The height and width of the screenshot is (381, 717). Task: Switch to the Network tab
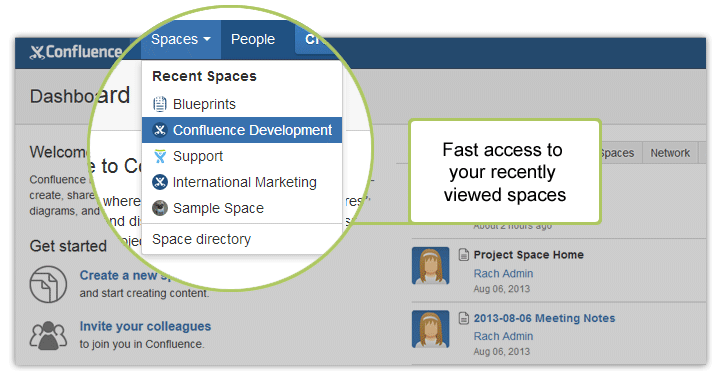click(670, 153)
